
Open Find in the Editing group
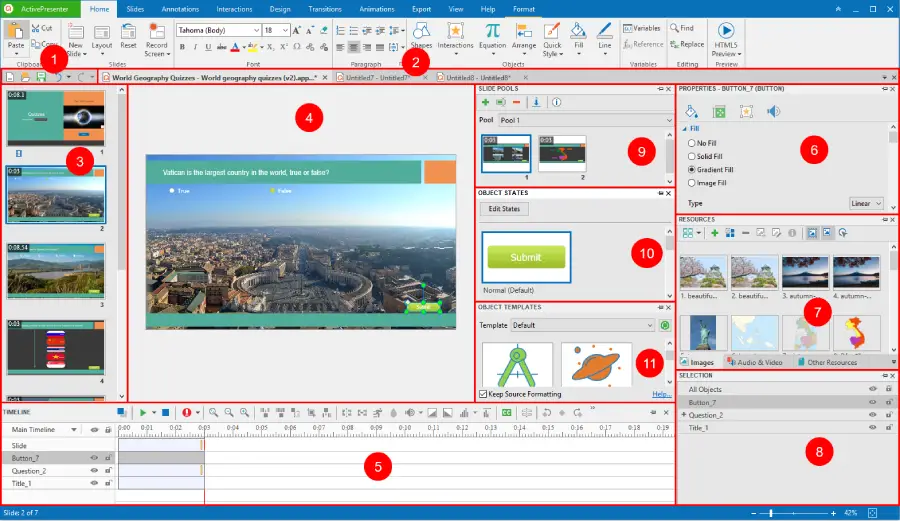point(682,28)
